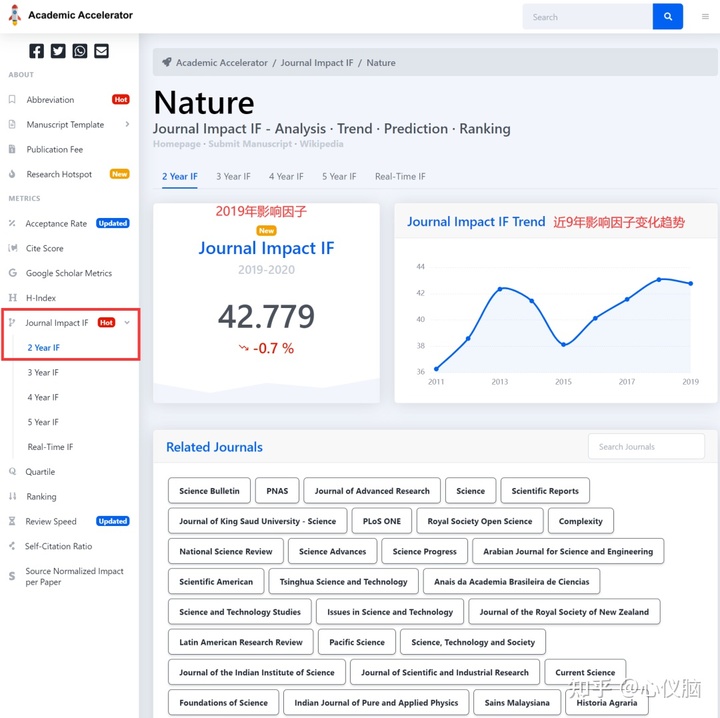Select 5 Year IF in sidebar

43,422
